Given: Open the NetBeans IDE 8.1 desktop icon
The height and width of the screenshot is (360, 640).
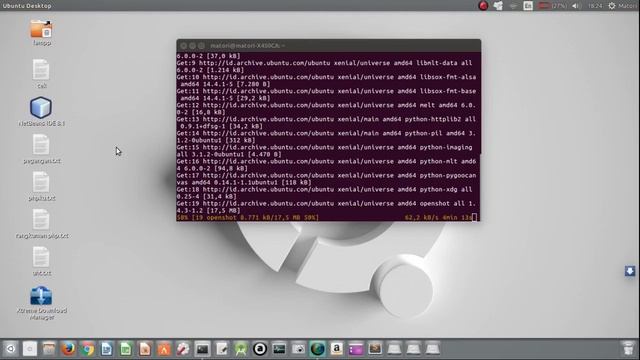Looking at the screenshot, I should point(41,108).
